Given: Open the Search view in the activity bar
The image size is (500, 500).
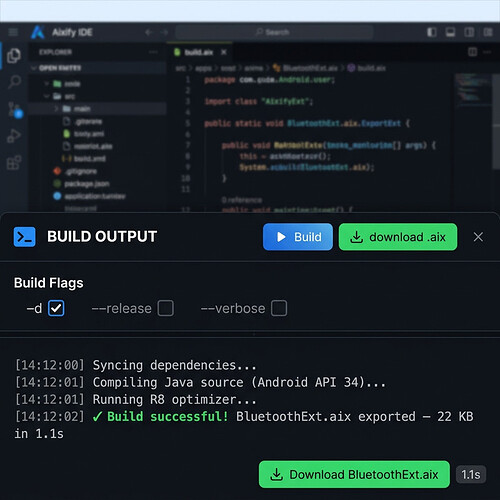Looking at the screenshot, I should pos(14,82).
